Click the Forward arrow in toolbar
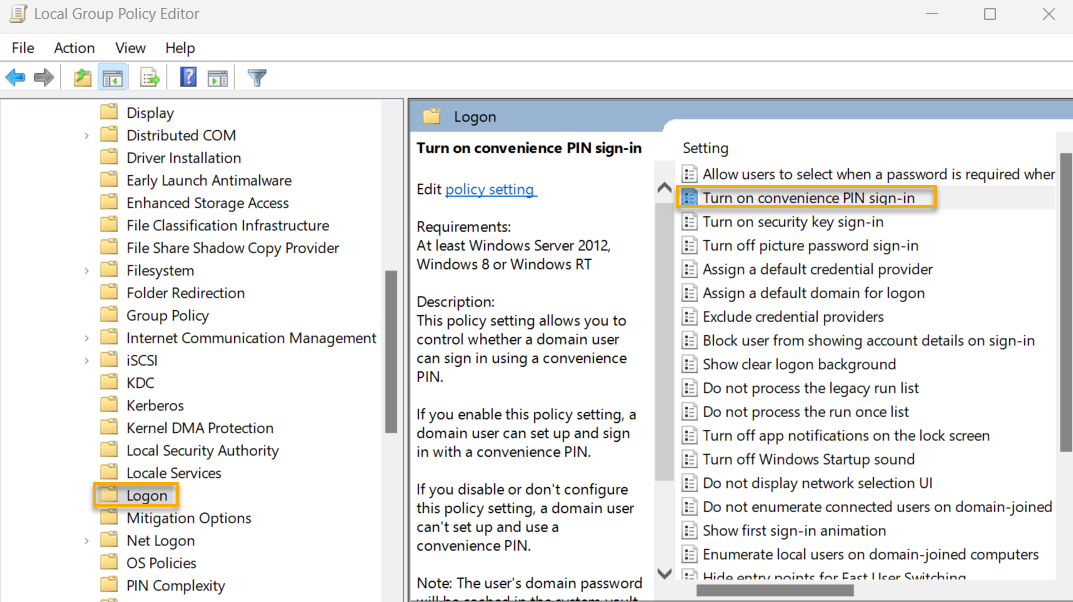The image size is (1073, 602). pos(44,78)
